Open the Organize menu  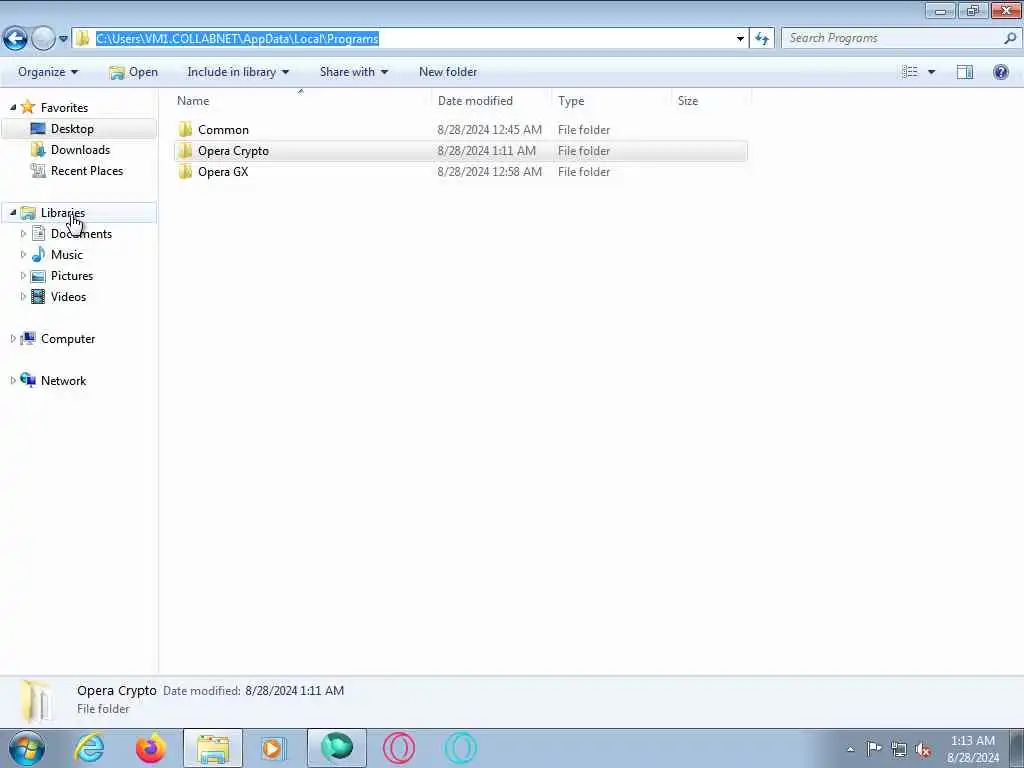tap(48, 72)
